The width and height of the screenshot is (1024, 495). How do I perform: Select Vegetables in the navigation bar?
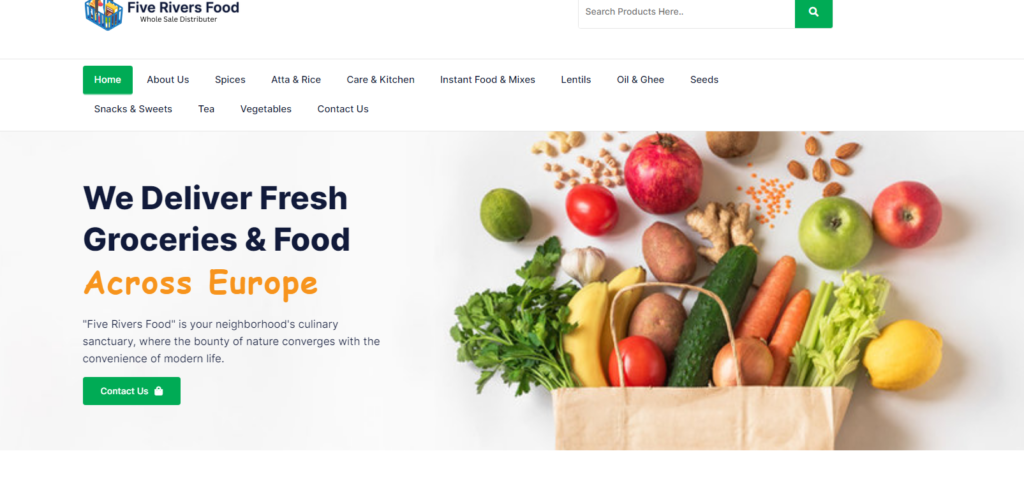(x=266, y=109)
